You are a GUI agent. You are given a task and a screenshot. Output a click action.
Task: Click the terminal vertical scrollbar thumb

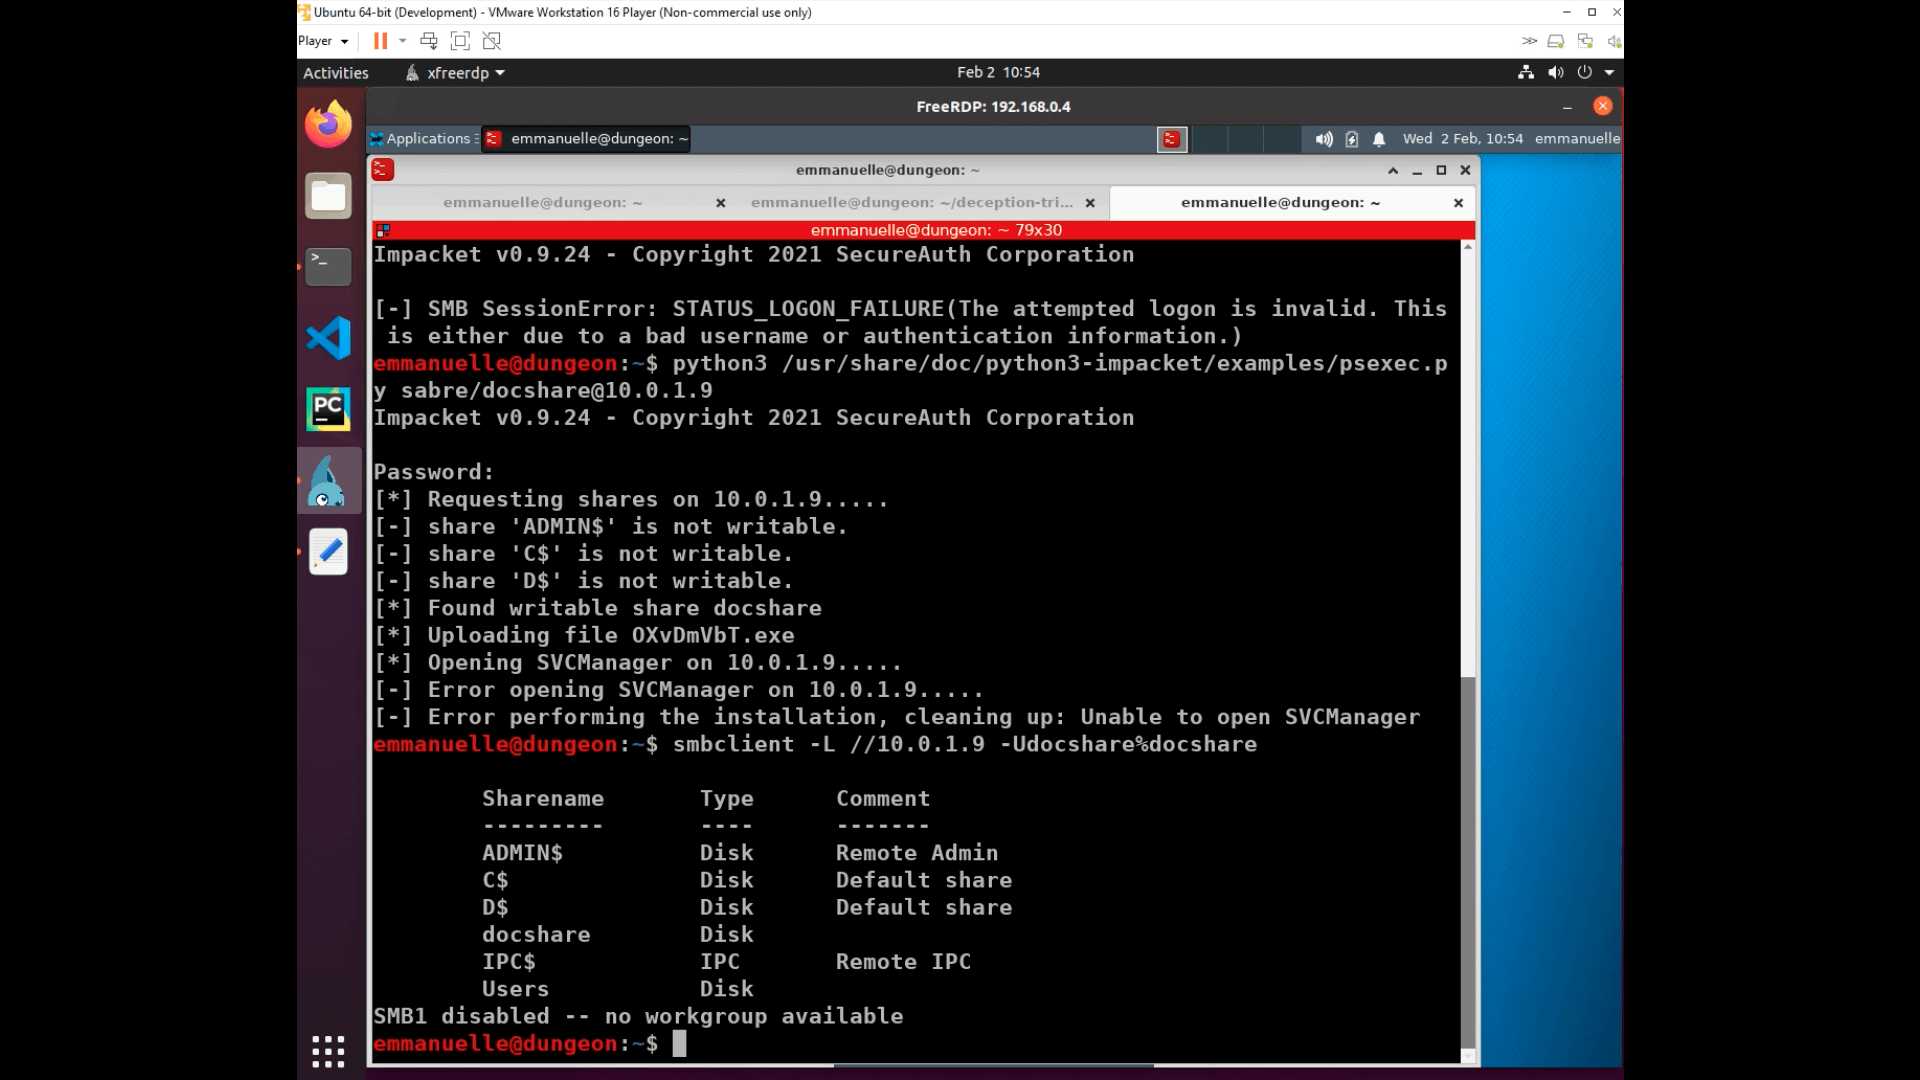coord(1468,862)
